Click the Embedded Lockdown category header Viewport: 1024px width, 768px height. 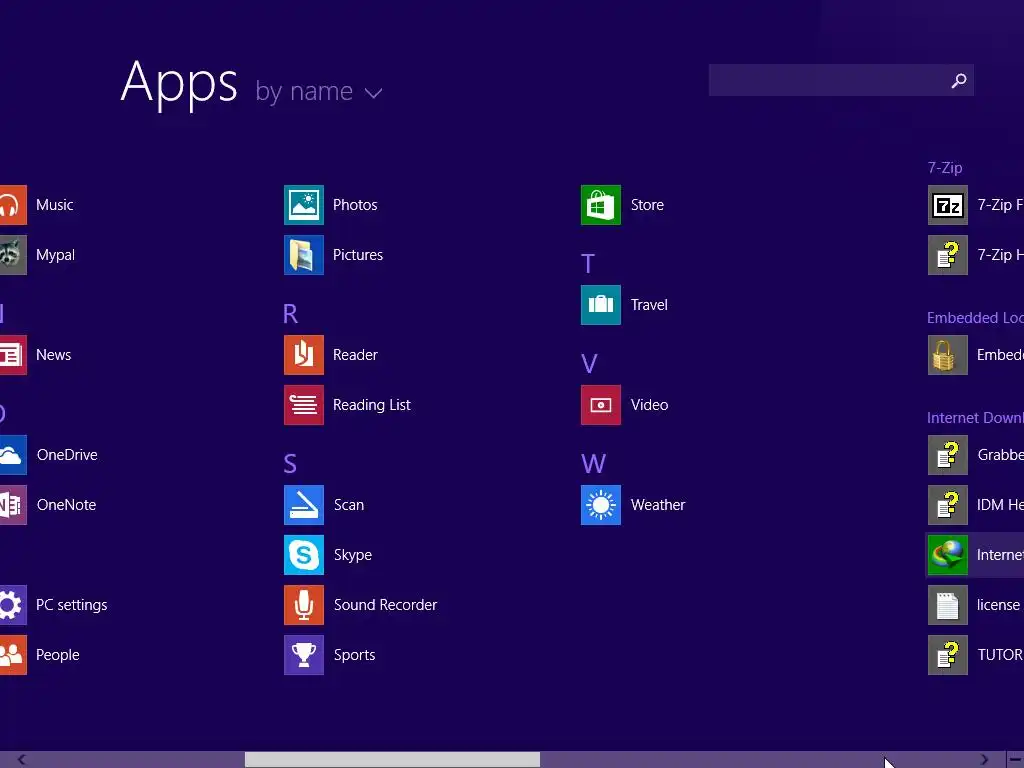pyautogui.click(x=976, y=318)
